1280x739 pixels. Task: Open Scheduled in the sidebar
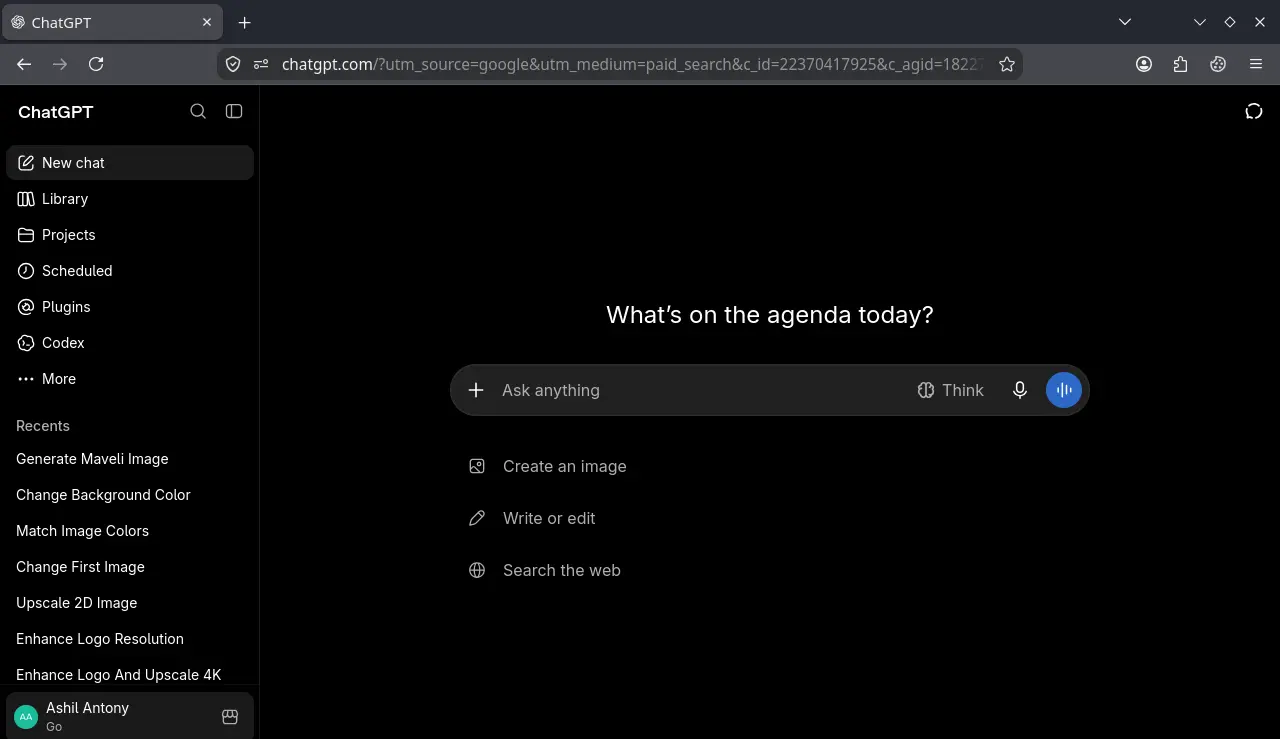click(x=130, y=271)
